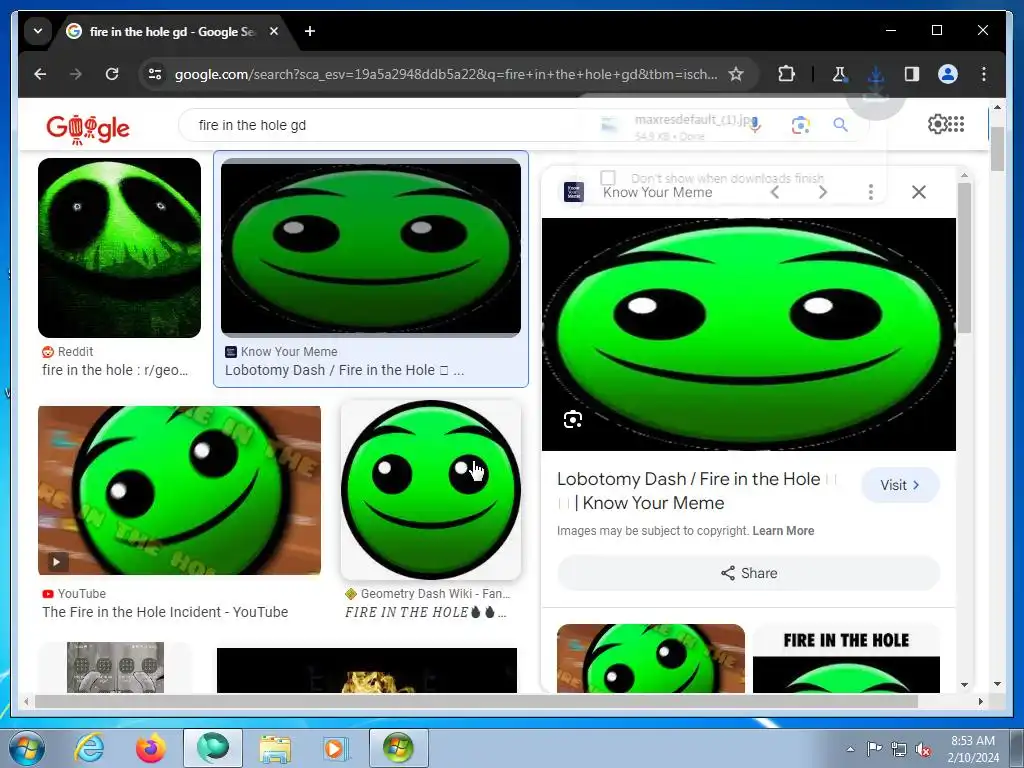1024x768 pixels.
Task: Click 'The Fire in the Hole Incident - YouTube' link
Action: click(165, 612)
